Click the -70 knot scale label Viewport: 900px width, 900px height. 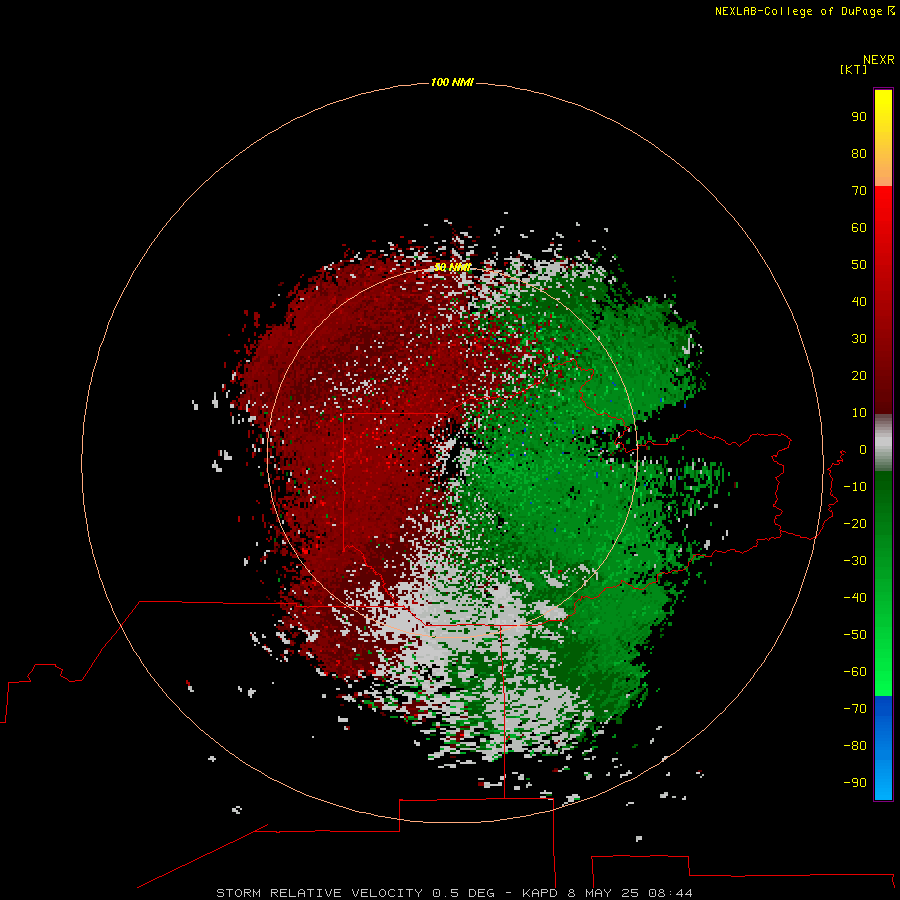[x=855, y=709]
